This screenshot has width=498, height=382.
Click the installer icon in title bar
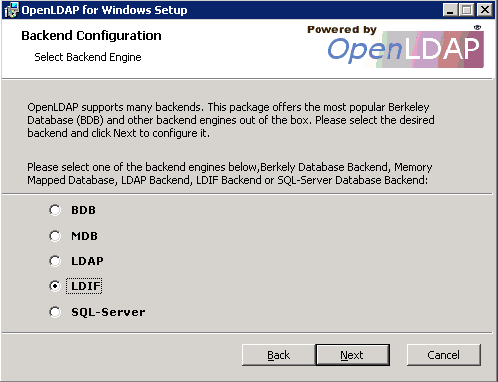[11, 10]
